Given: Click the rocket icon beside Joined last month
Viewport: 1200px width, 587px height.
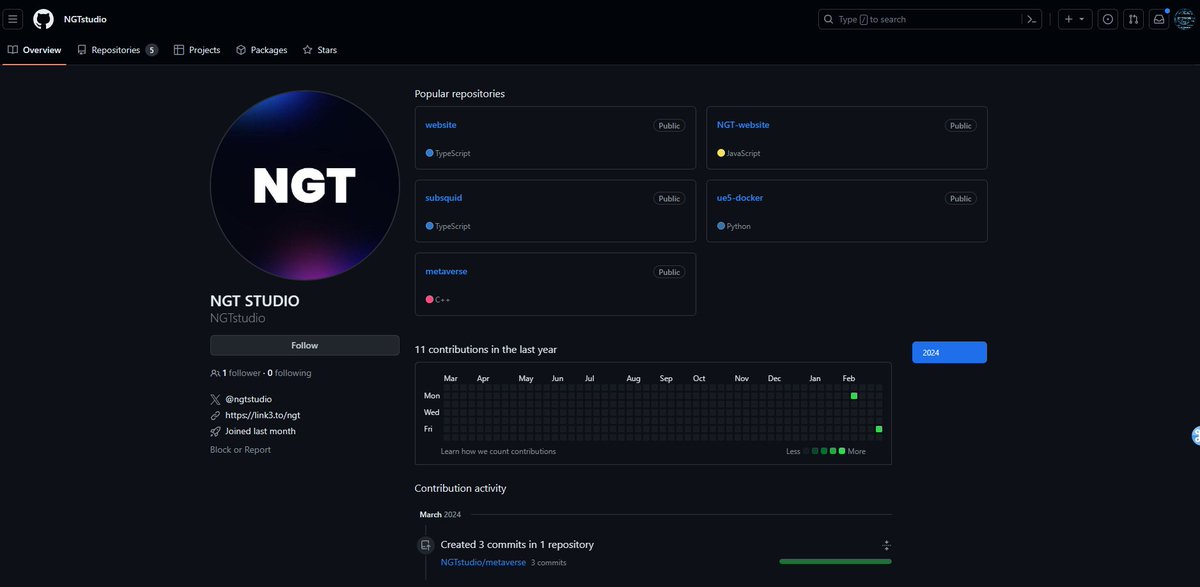Looking at the screenshot, I should click(215, 431).
